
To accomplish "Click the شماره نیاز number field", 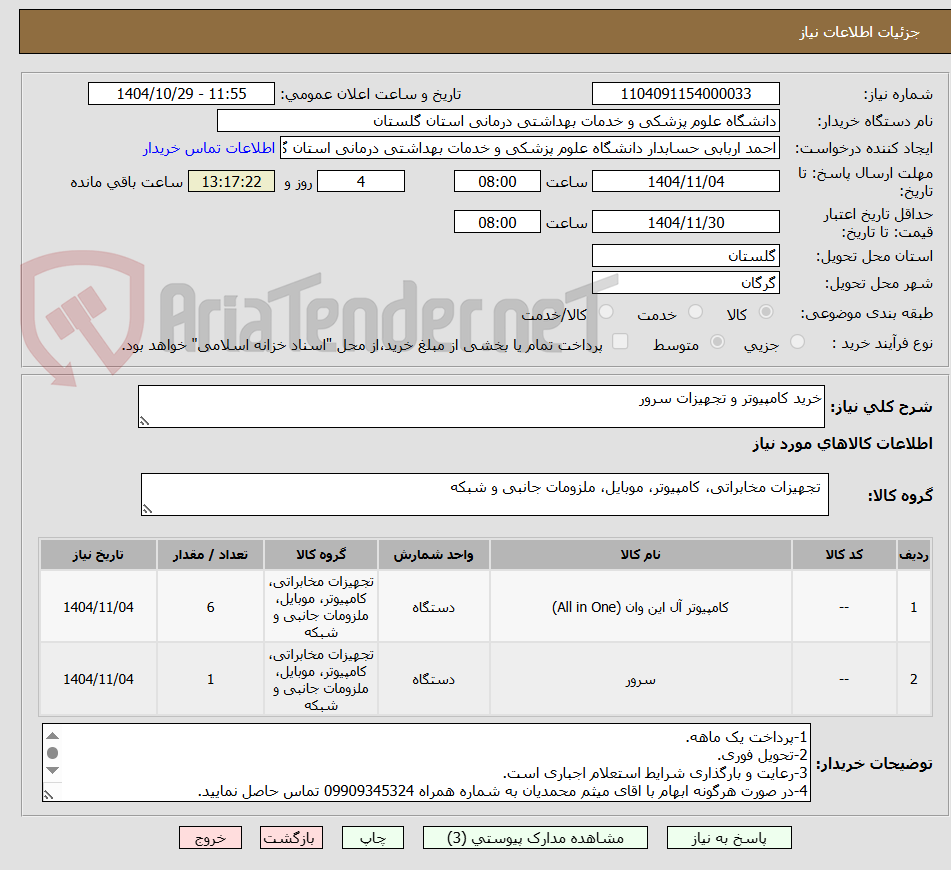I will [687, 93].
